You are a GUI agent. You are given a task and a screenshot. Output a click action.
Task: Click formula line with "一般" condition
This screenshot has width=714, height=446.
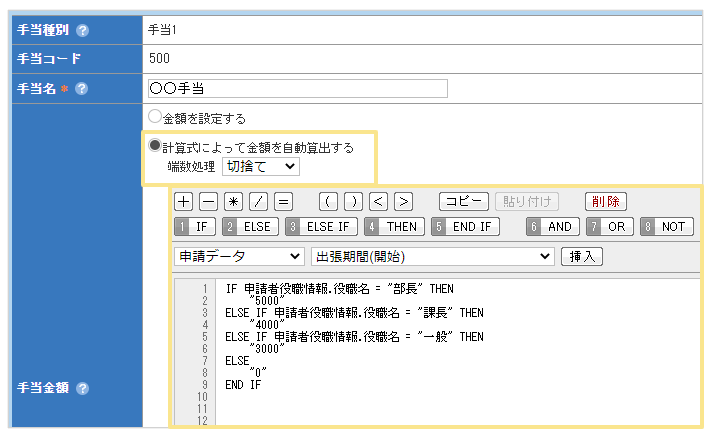[354, 337]
